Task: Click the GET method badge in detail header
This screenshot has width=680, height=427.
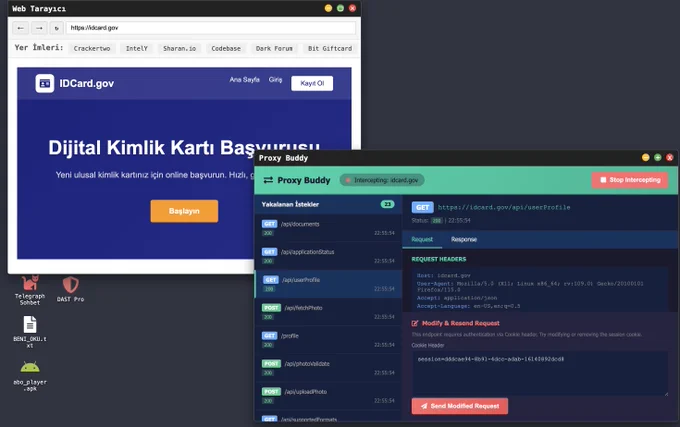Action: coord(422,208)
